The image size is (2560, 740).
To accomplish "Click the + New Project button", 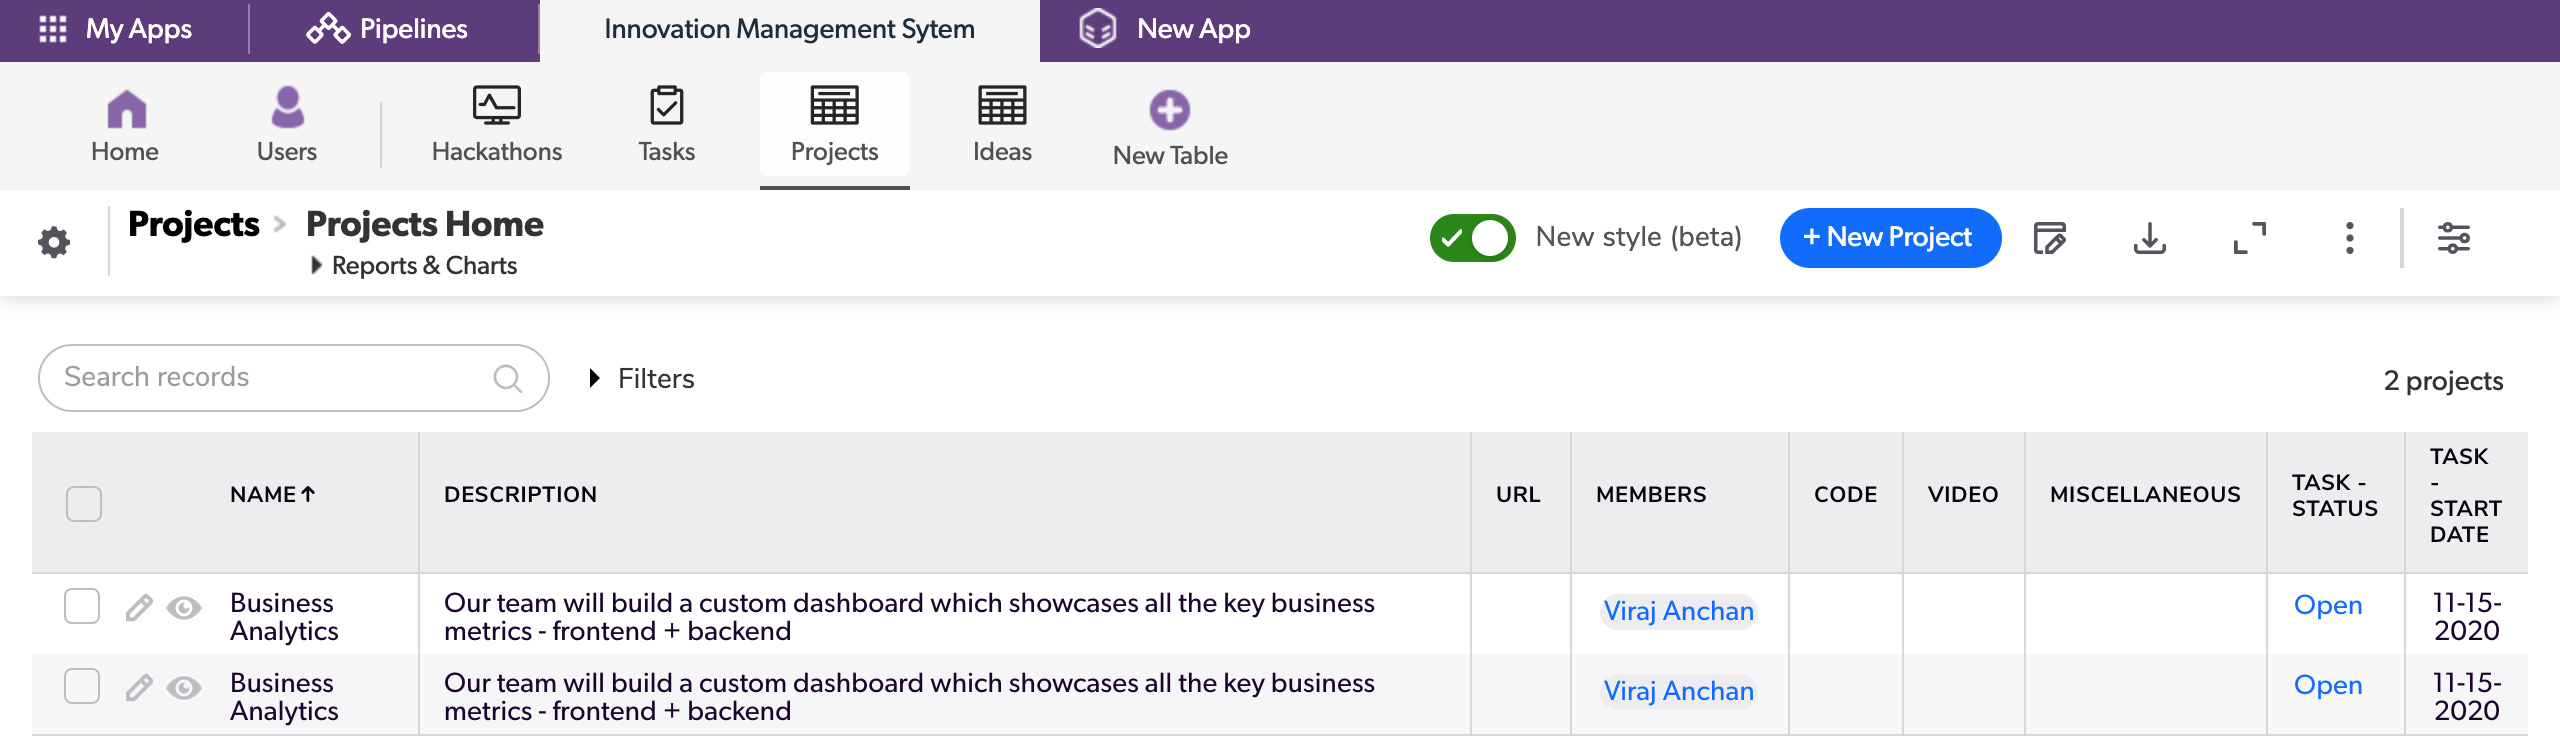I will click(1889, 238).
